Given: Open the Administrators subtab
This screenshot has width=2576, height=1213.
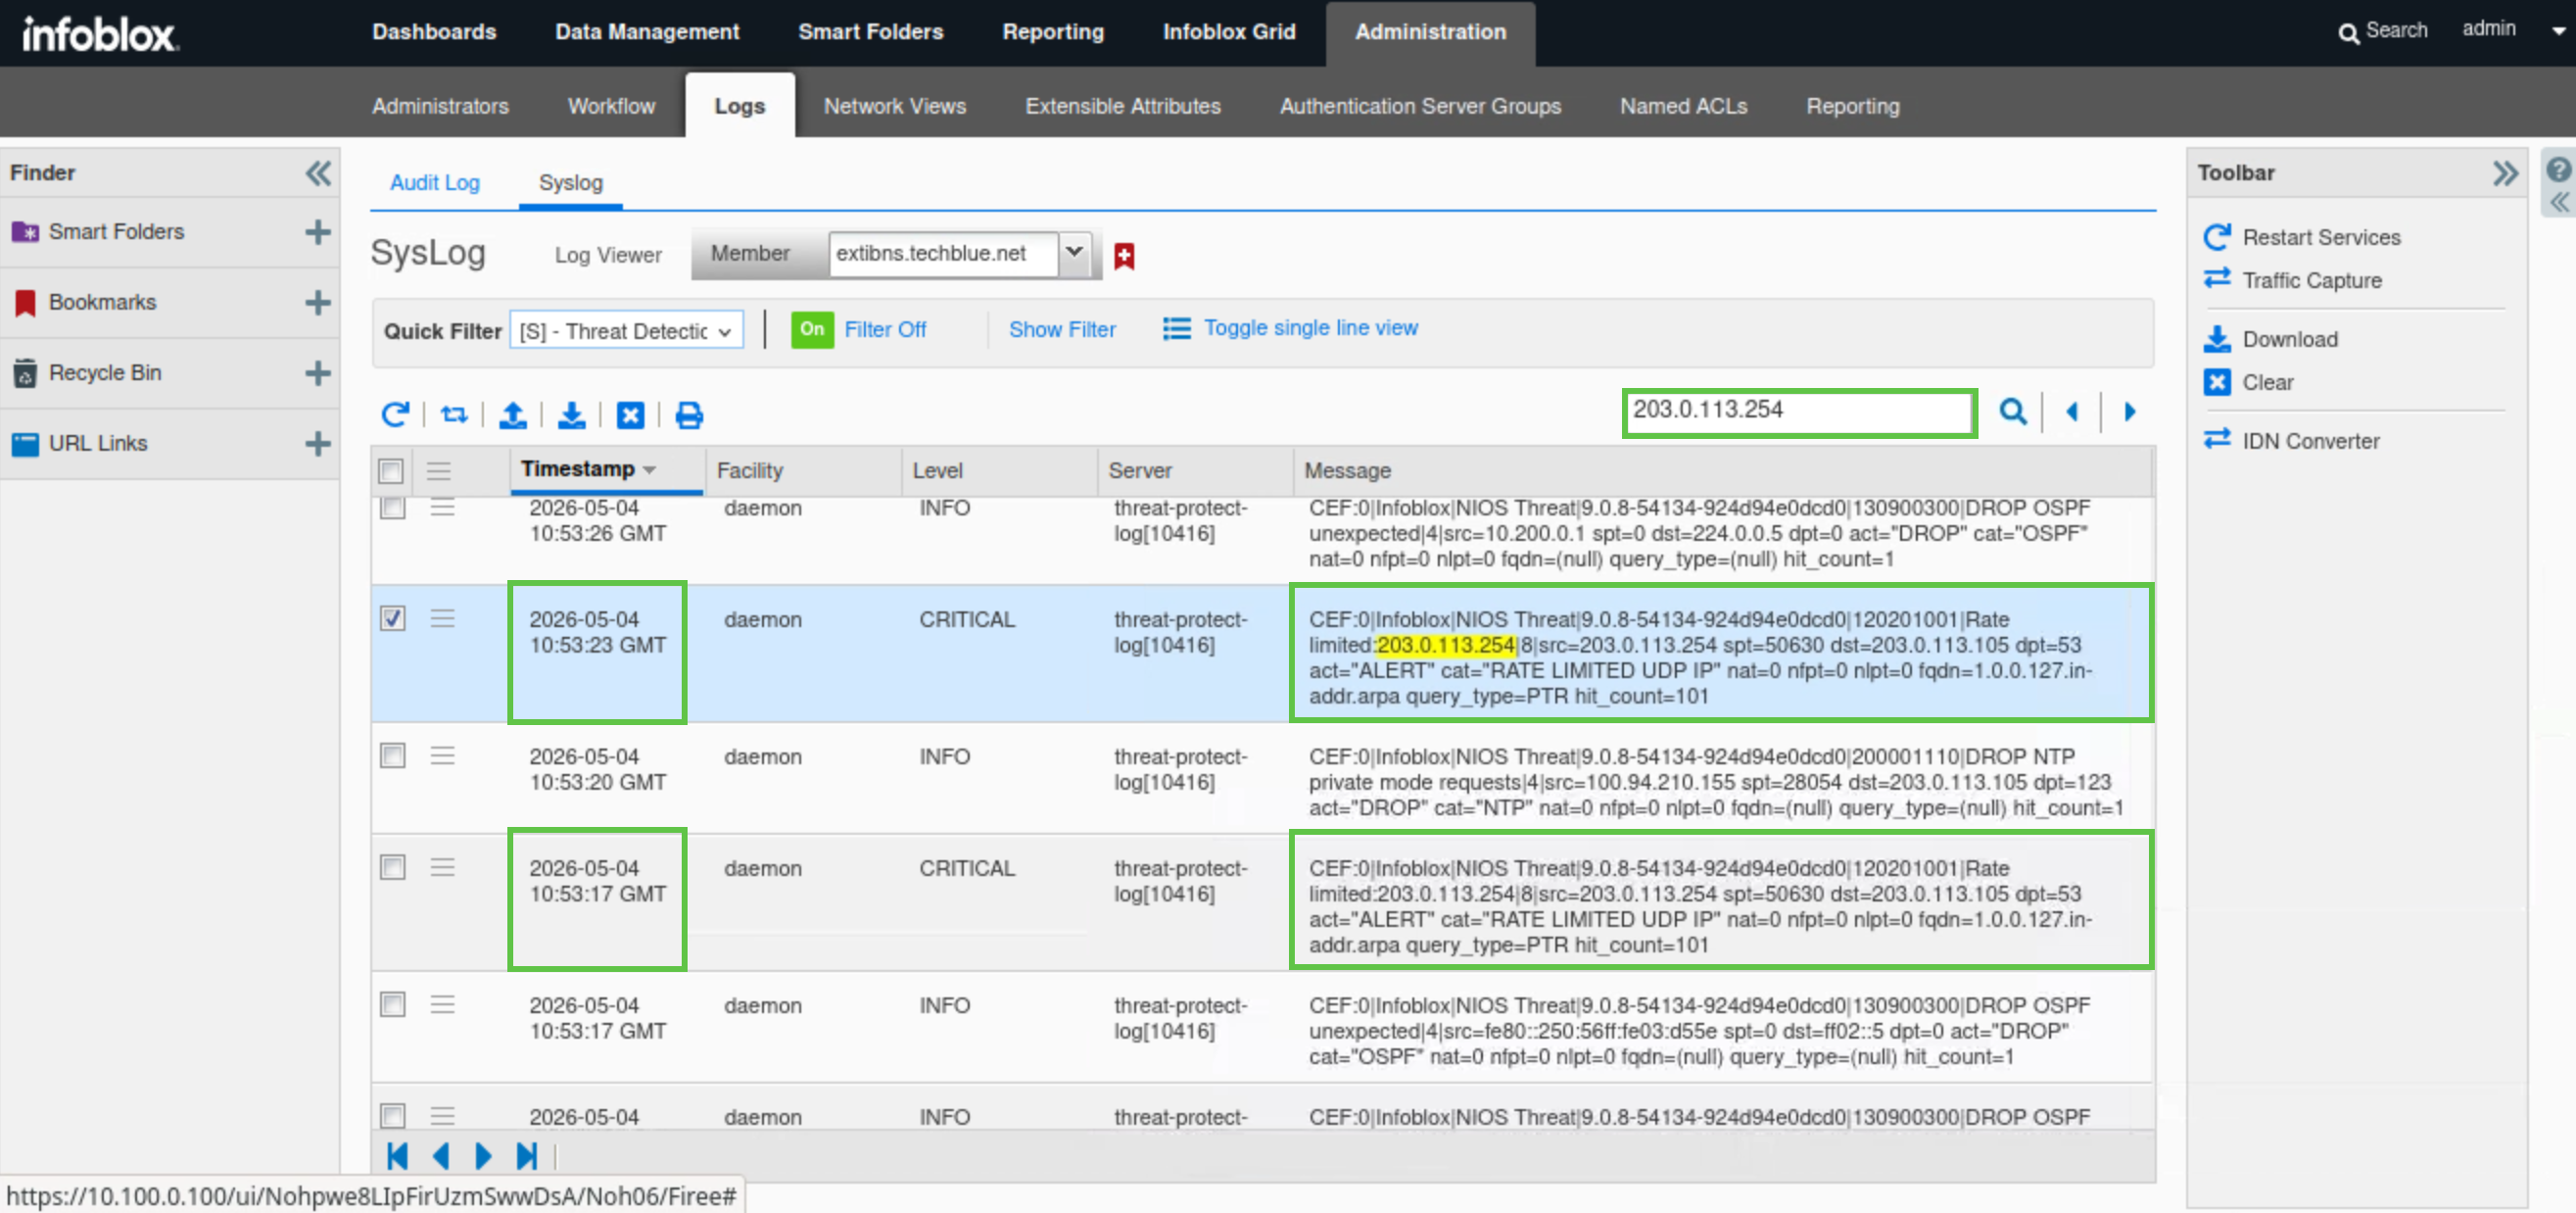Looking at the screenshot, I should (440, 106).
